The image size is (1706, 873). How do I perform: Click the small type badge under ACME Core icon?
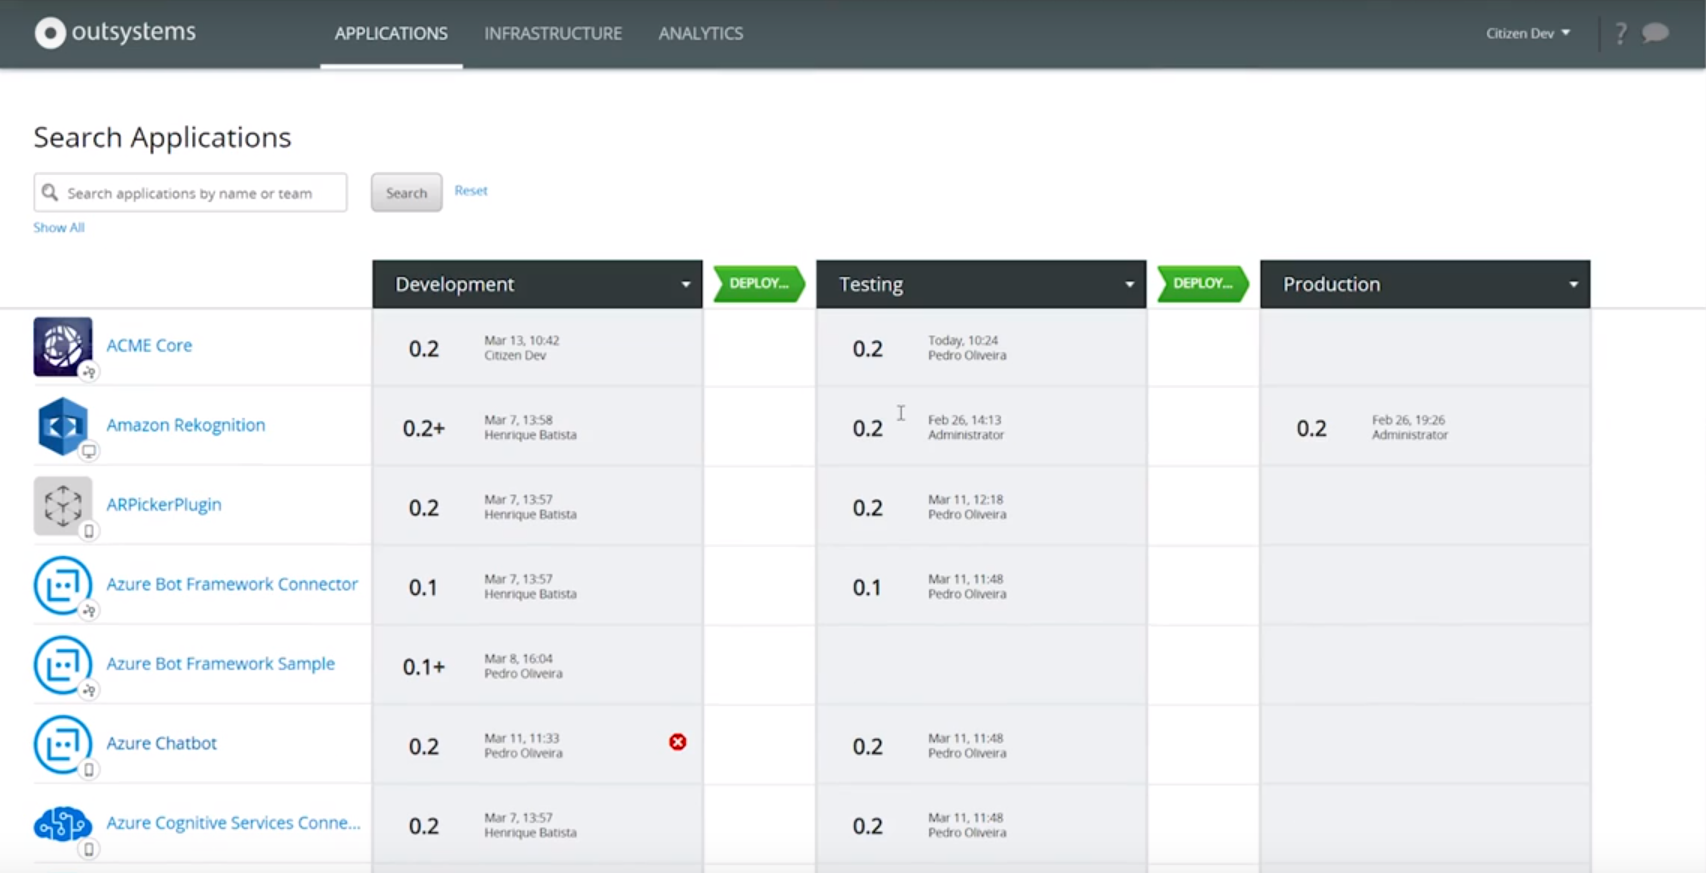(89, 372)
